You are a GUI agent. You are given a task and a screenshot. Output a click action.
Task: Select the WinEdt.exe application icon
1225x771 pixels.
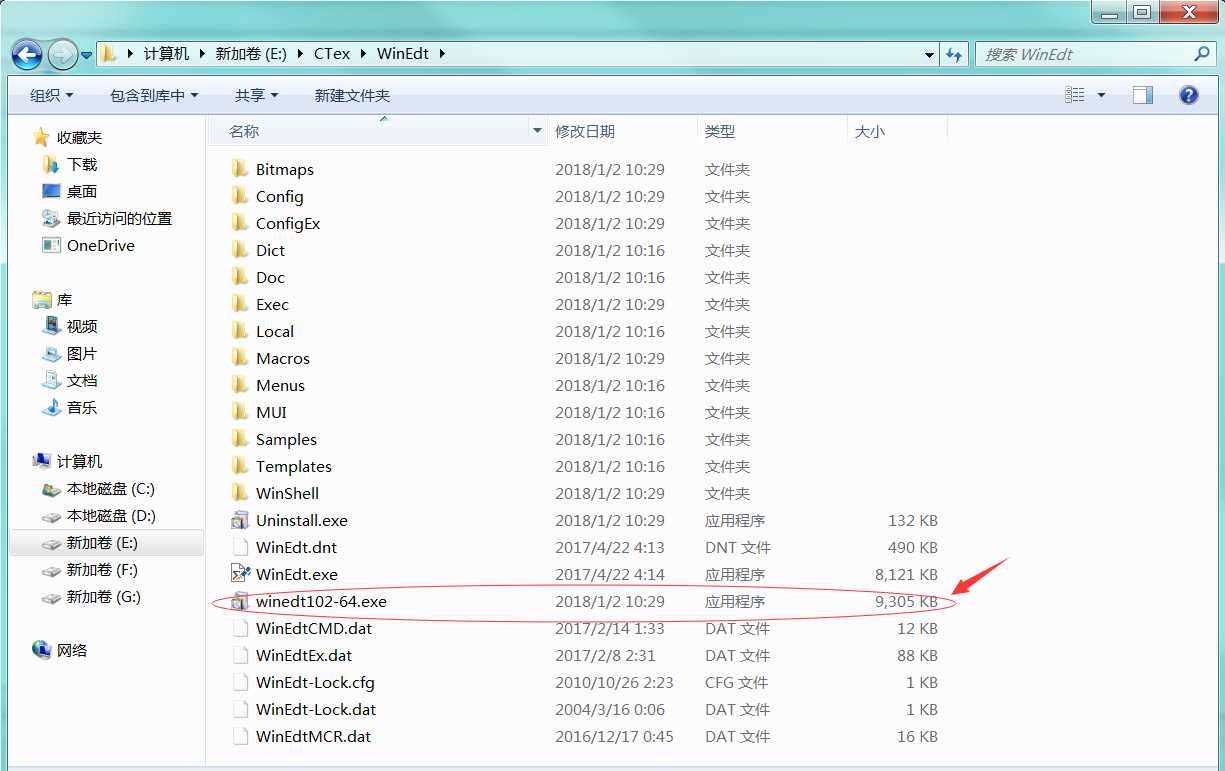[240, 574]
